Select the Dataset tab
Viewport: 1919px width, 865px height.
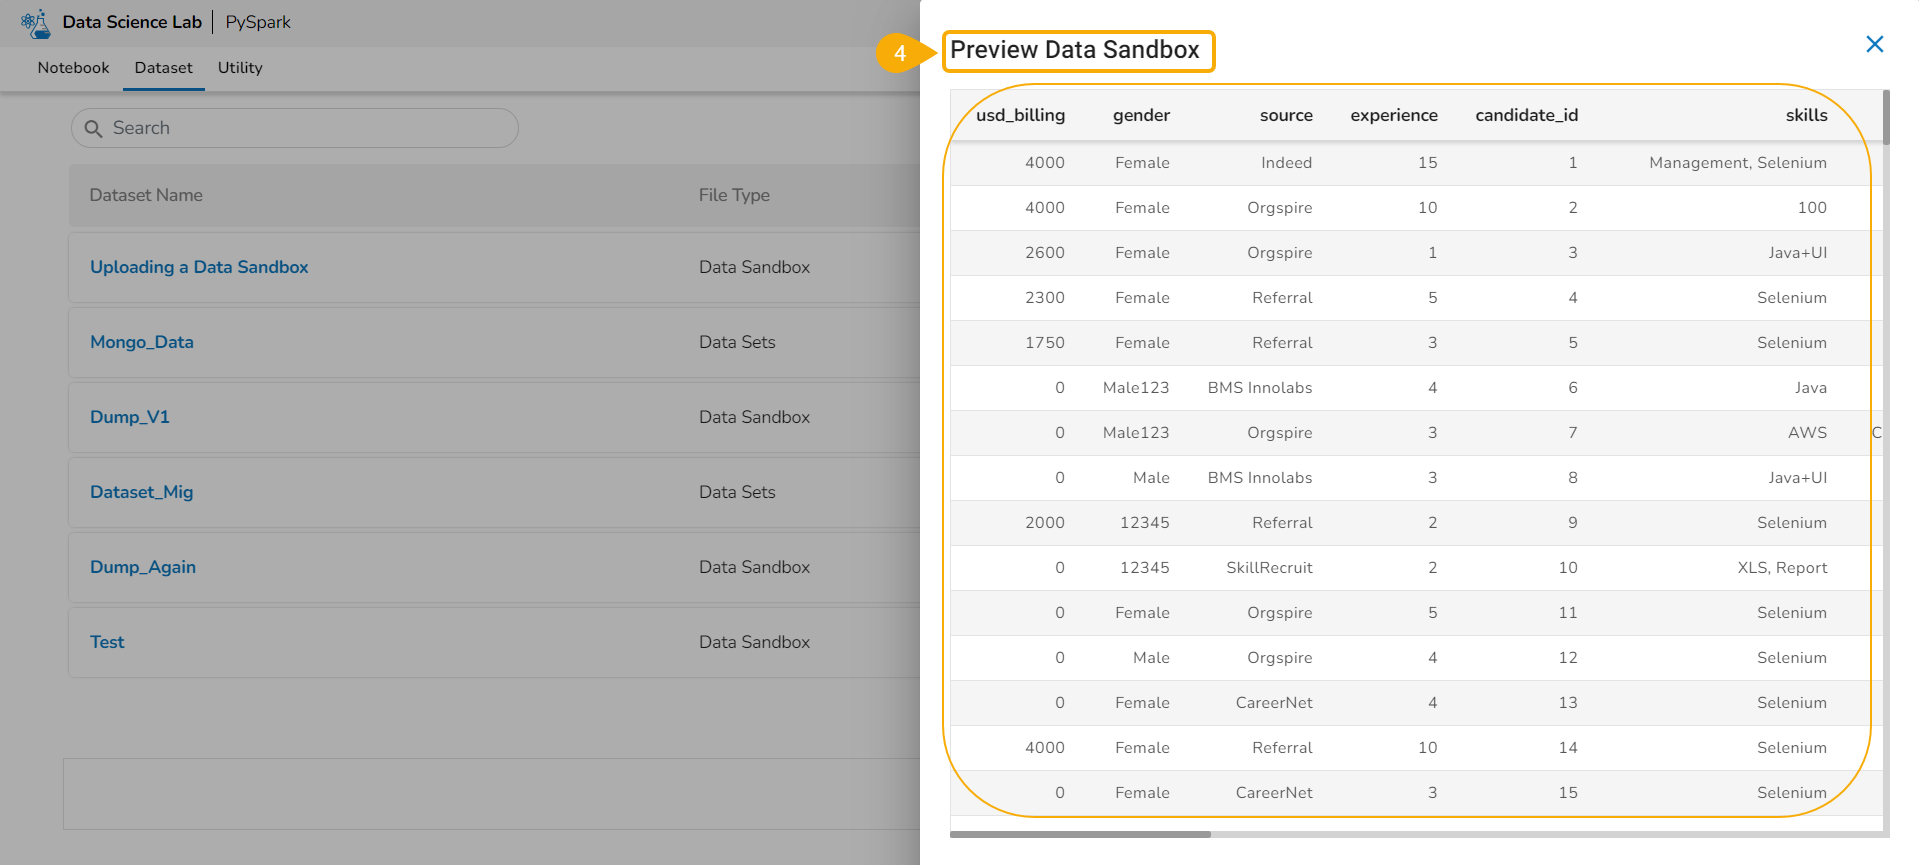[x=163, y=68]
